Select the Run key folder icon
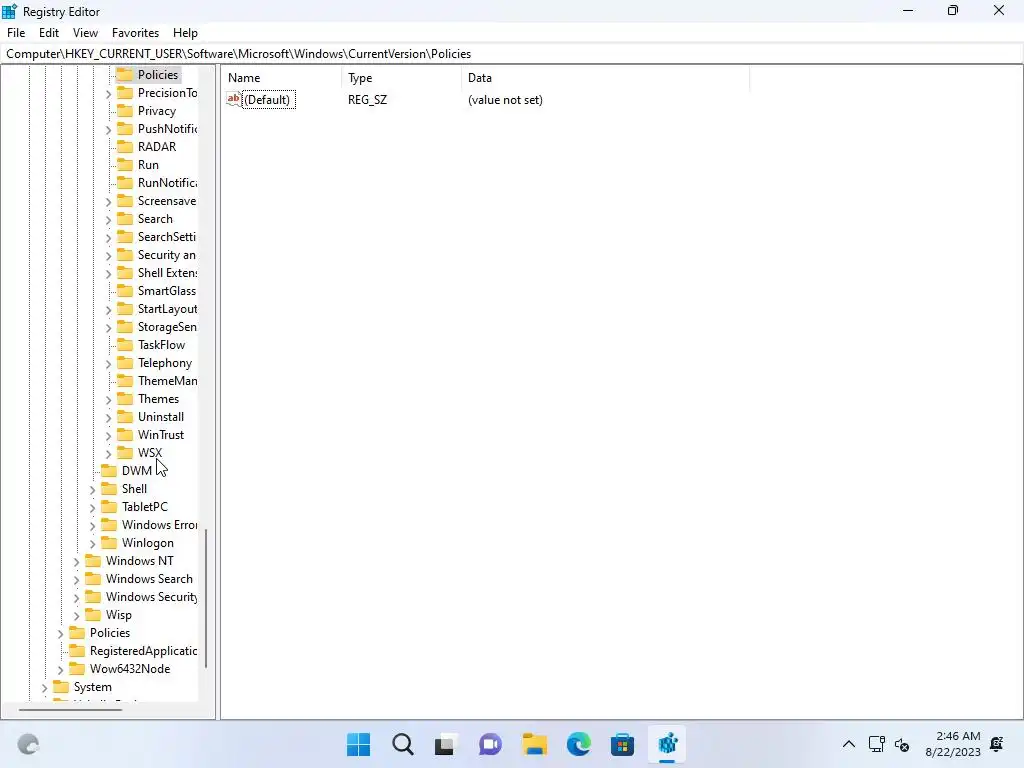The width and height of the screenshot is (1024, 768). pos(125,165)
